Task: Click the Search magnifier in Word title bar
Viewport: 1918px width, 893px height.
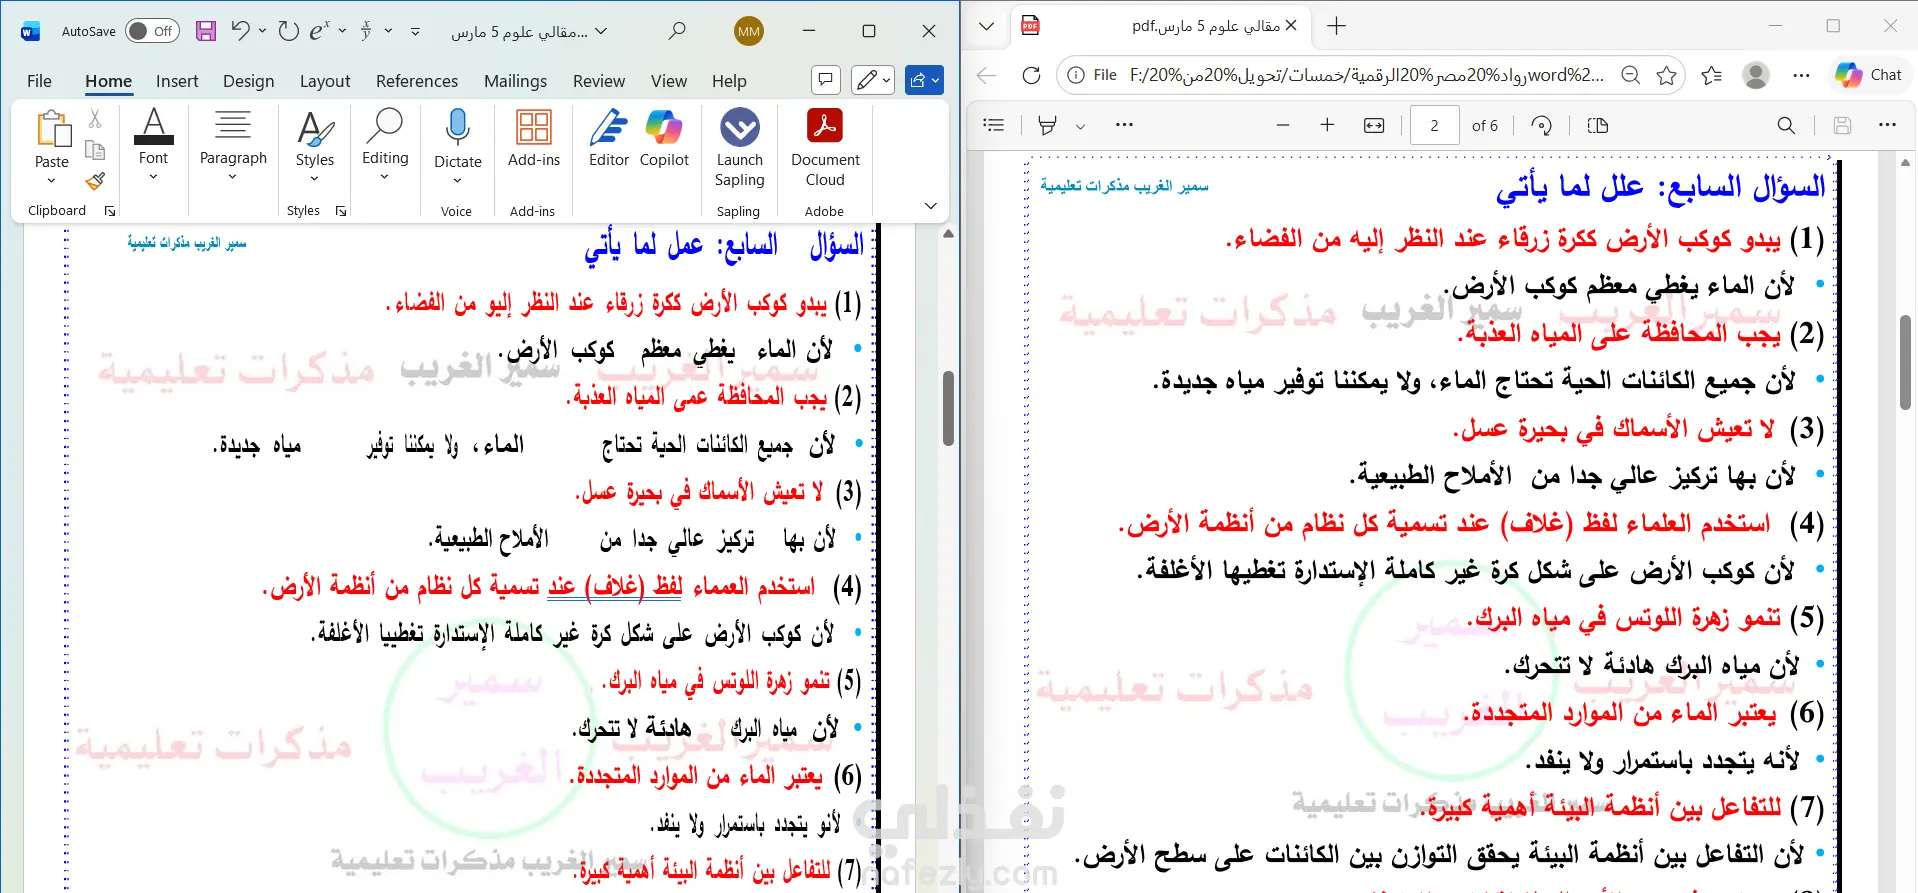Action: 677,31
